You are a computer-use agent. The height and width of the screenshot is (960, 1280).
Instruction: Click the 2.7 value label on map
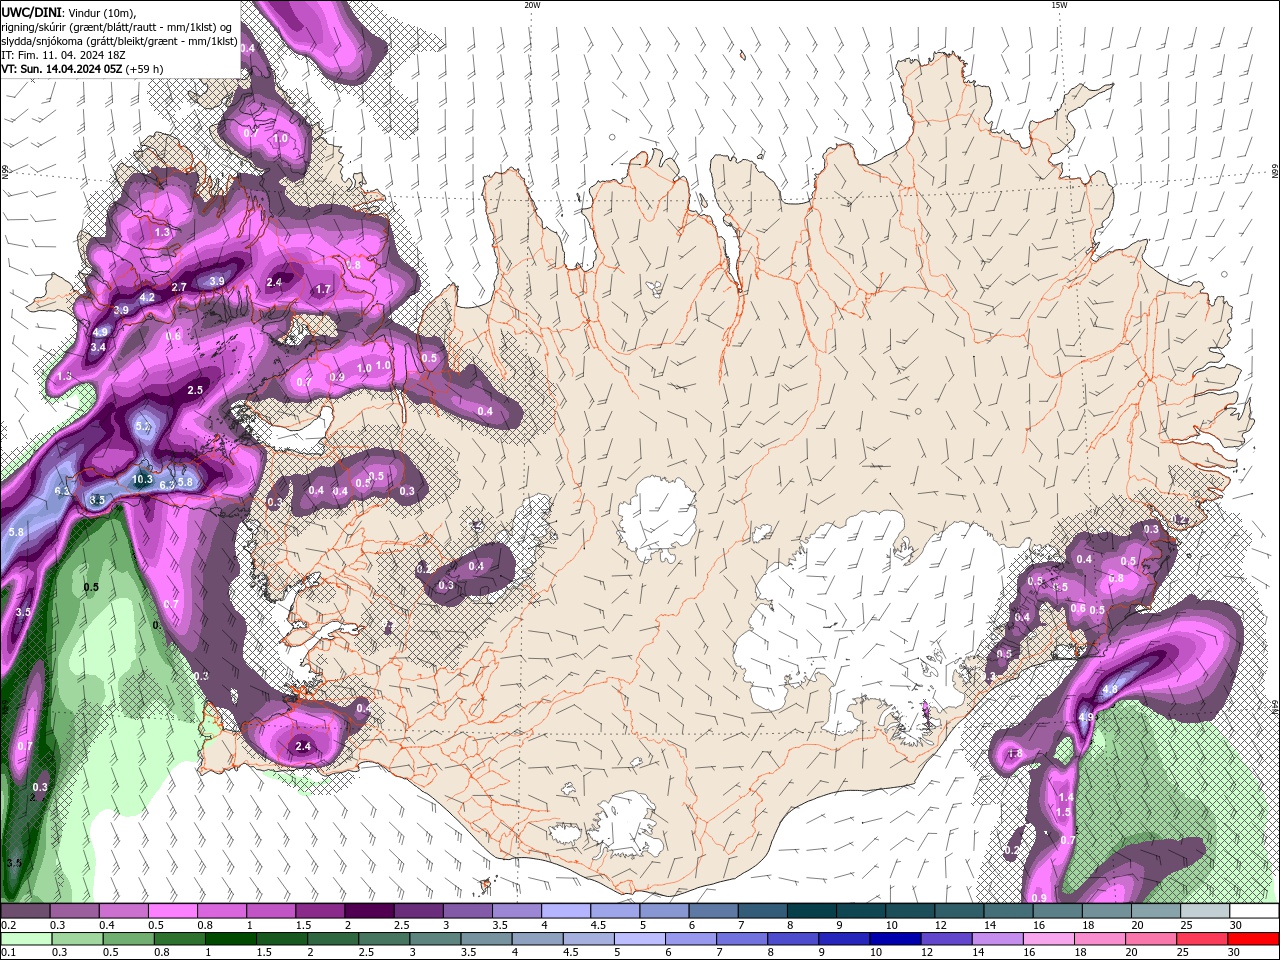(179, 287)
